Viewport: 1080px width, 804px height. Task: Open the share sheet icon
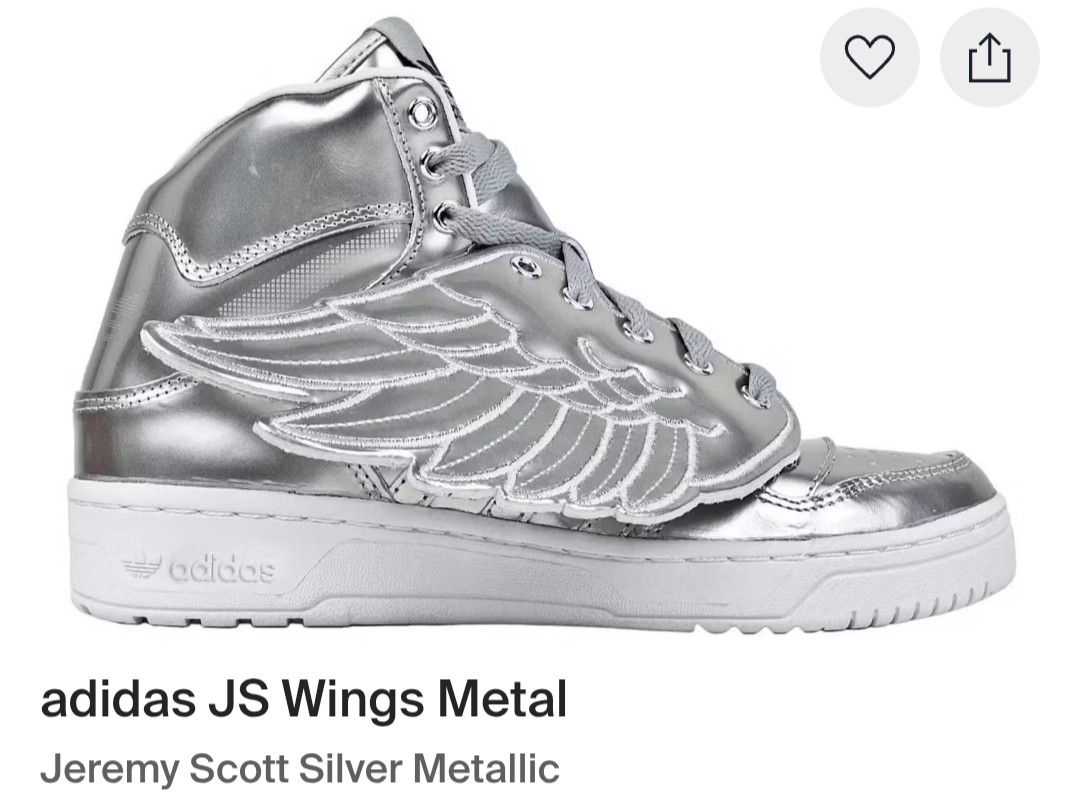990,57
